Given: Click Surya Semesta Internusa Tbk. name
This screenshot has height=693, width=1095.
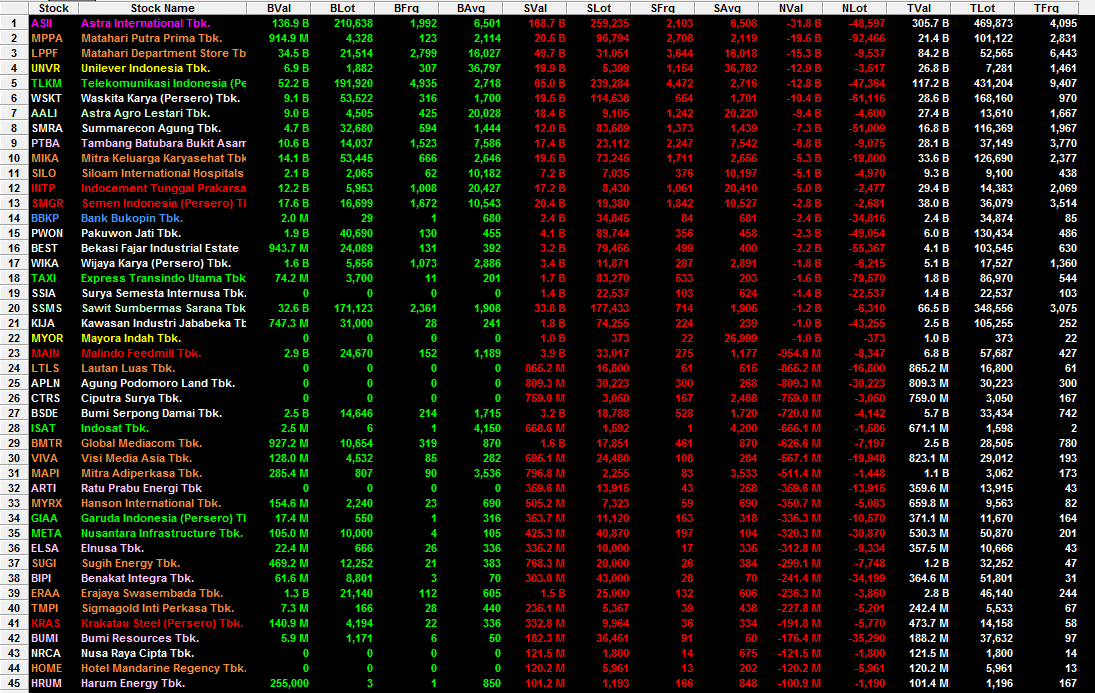Looking at the screenshot, I should pos(163,293).
